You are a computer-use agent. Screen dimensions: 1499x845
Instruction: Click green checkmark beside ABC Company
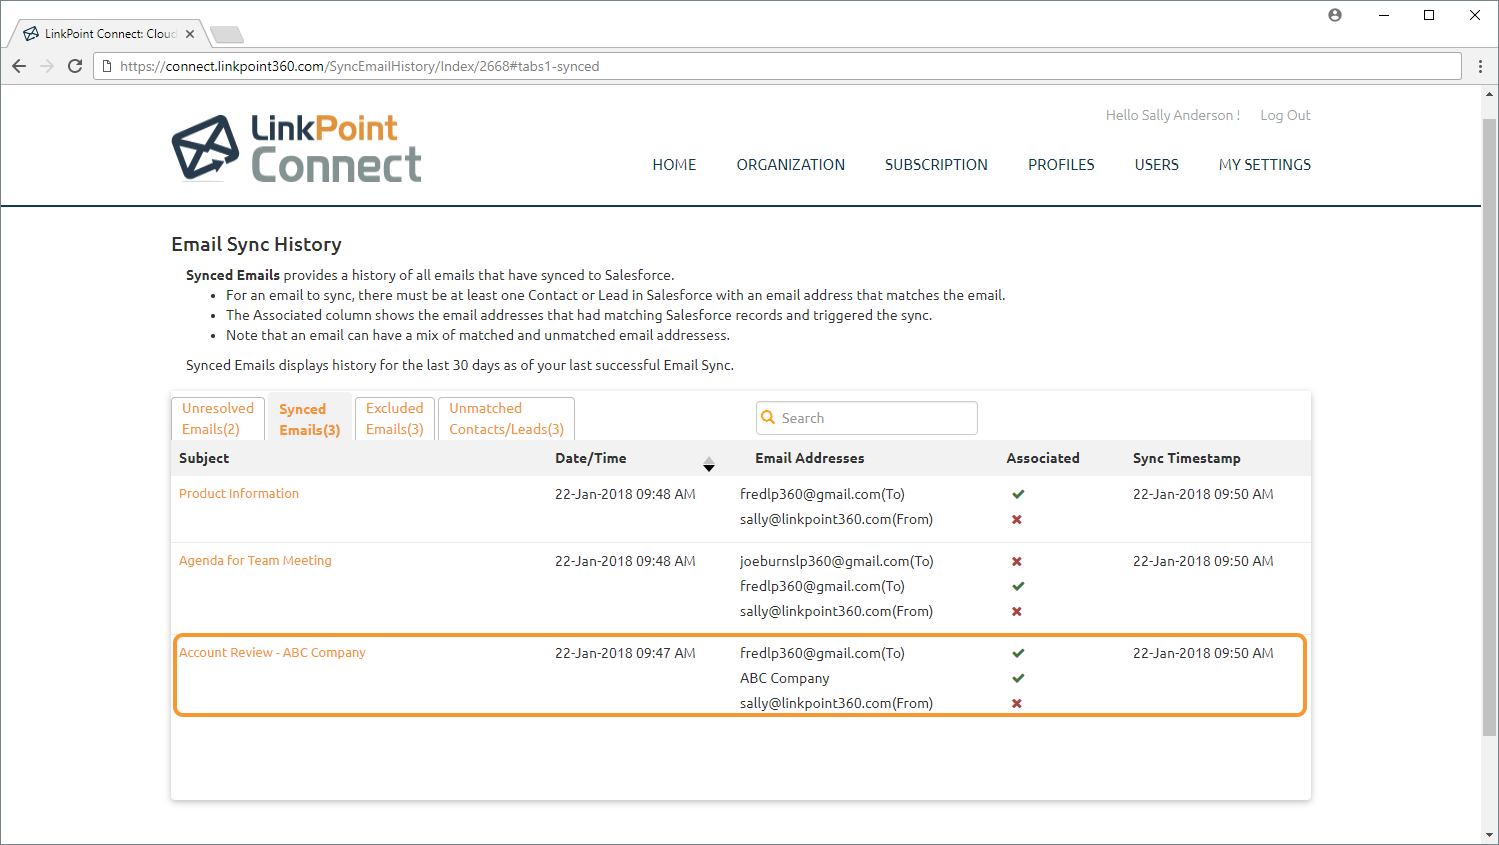1018,678
